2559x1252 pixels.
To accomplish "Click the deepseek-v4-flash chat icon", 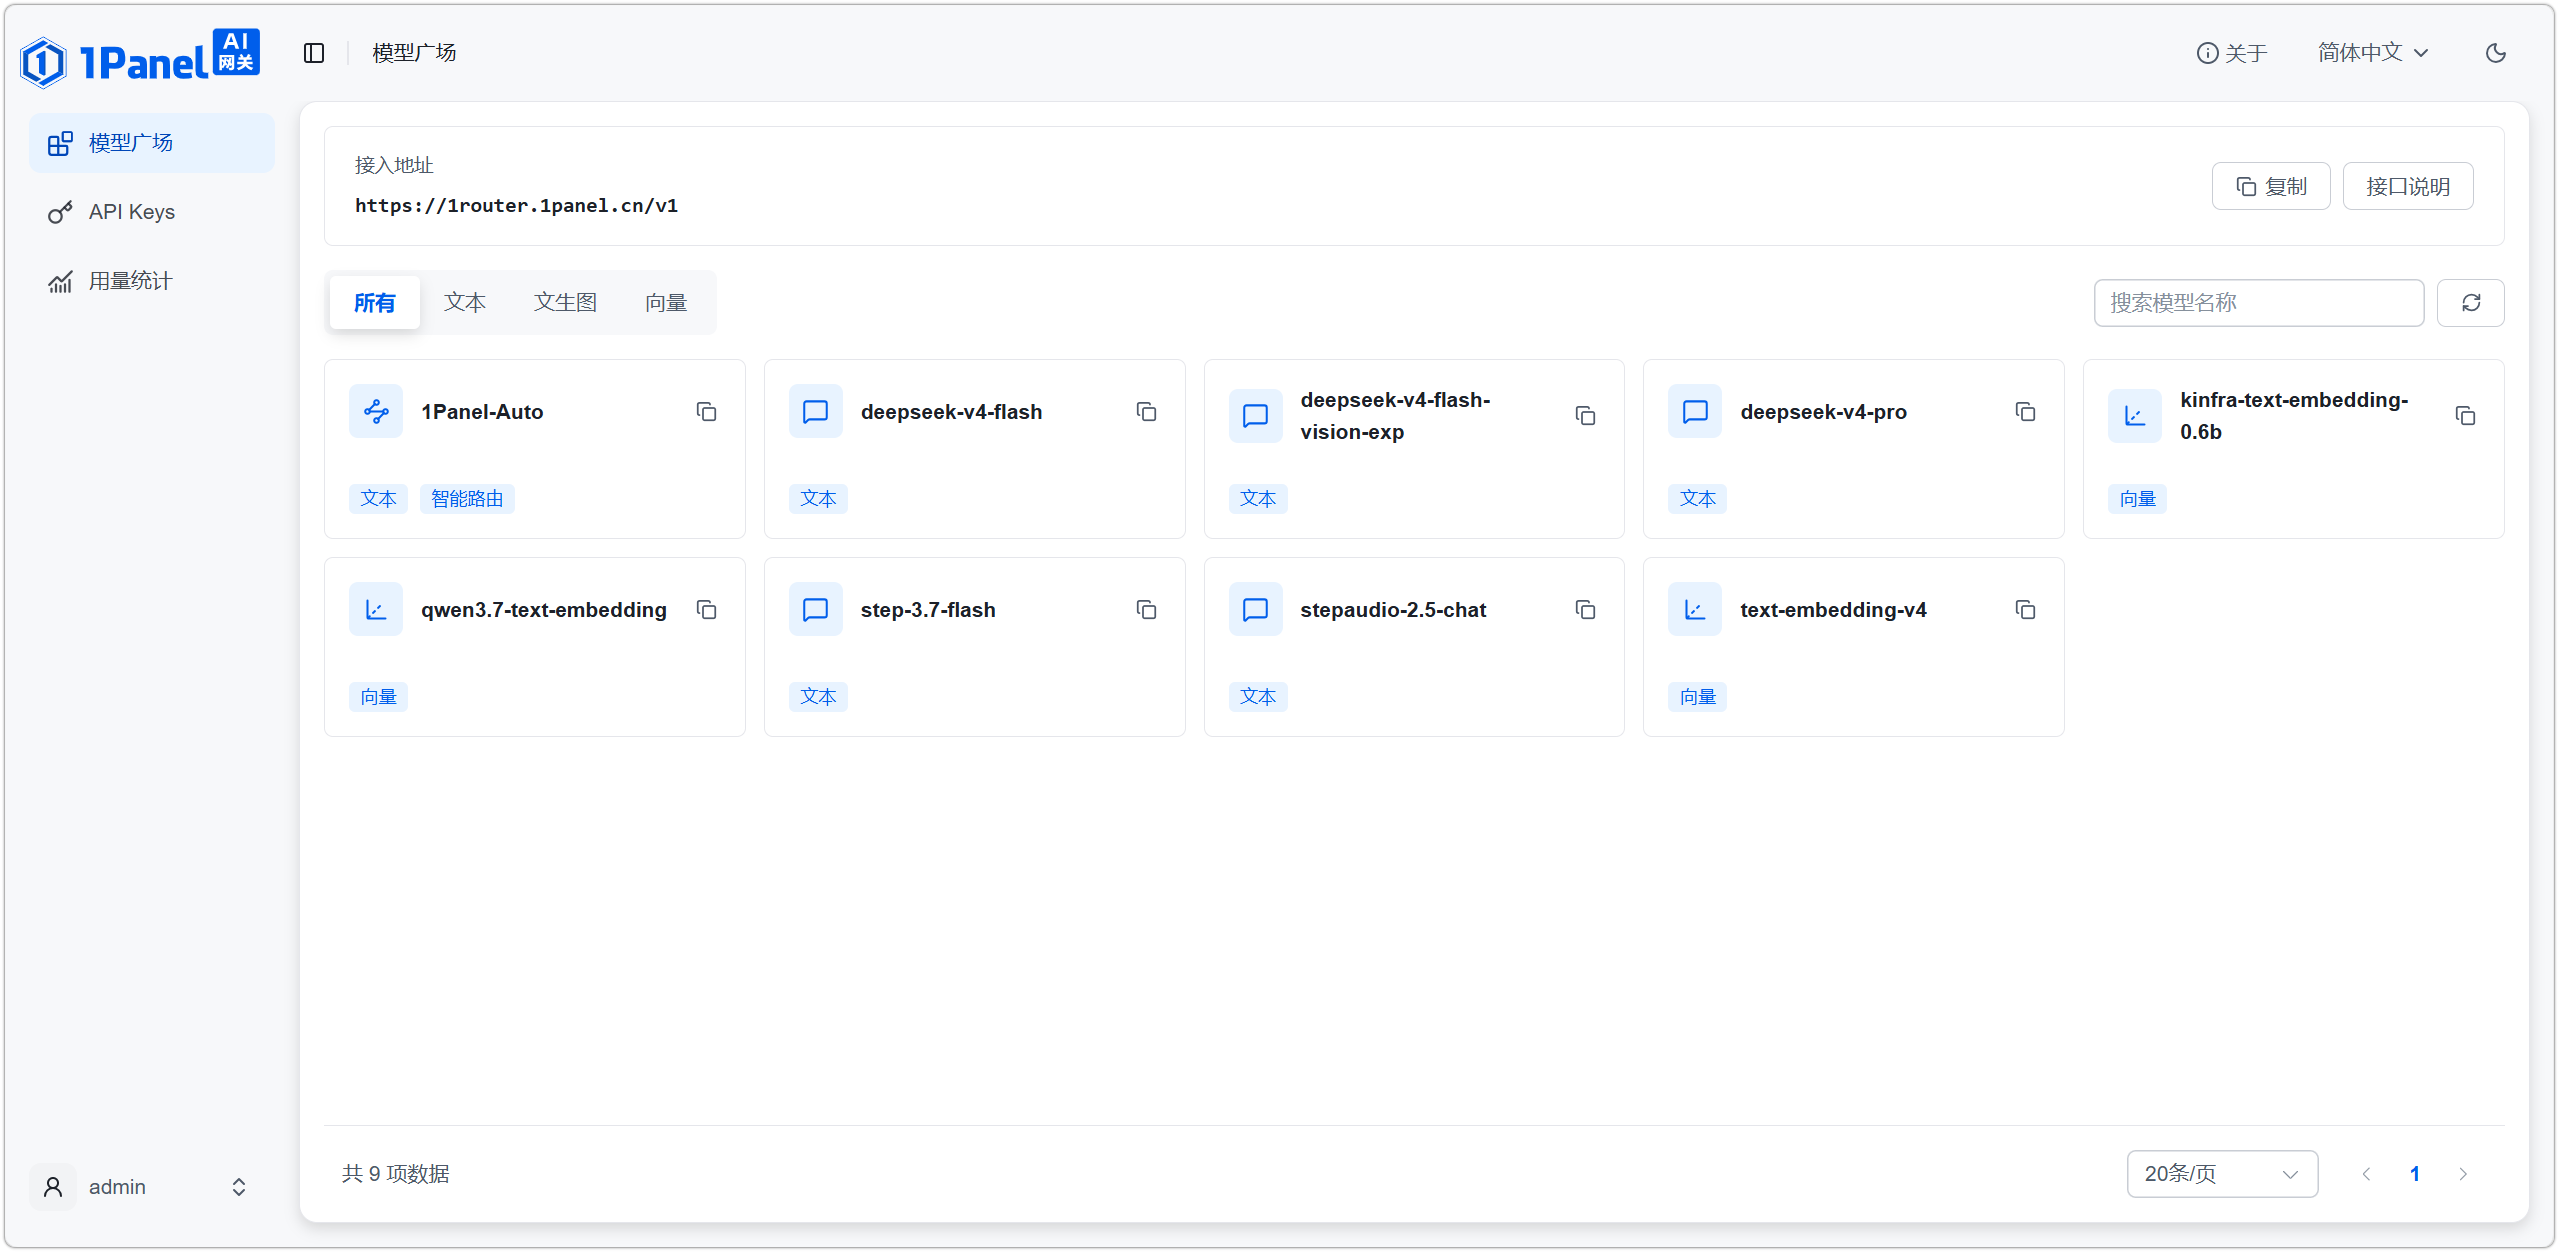I will pyautogui.click(x=816, y=411).
